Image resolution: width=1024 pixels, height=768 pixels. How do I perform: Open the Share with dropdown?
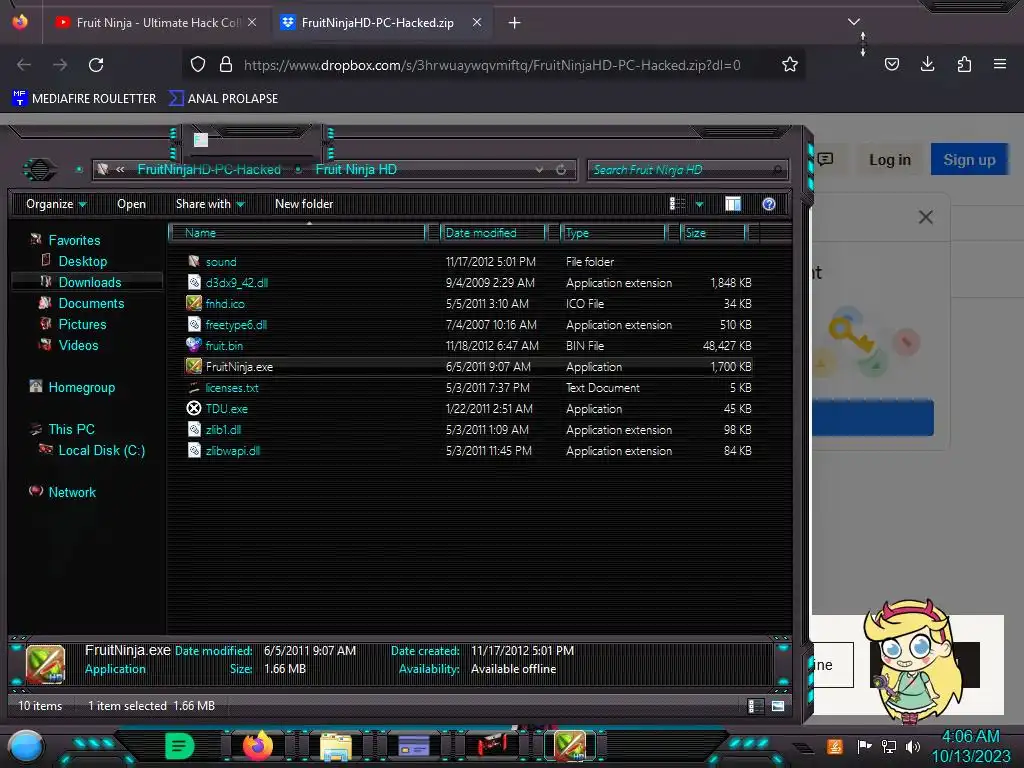click(210, 204)
